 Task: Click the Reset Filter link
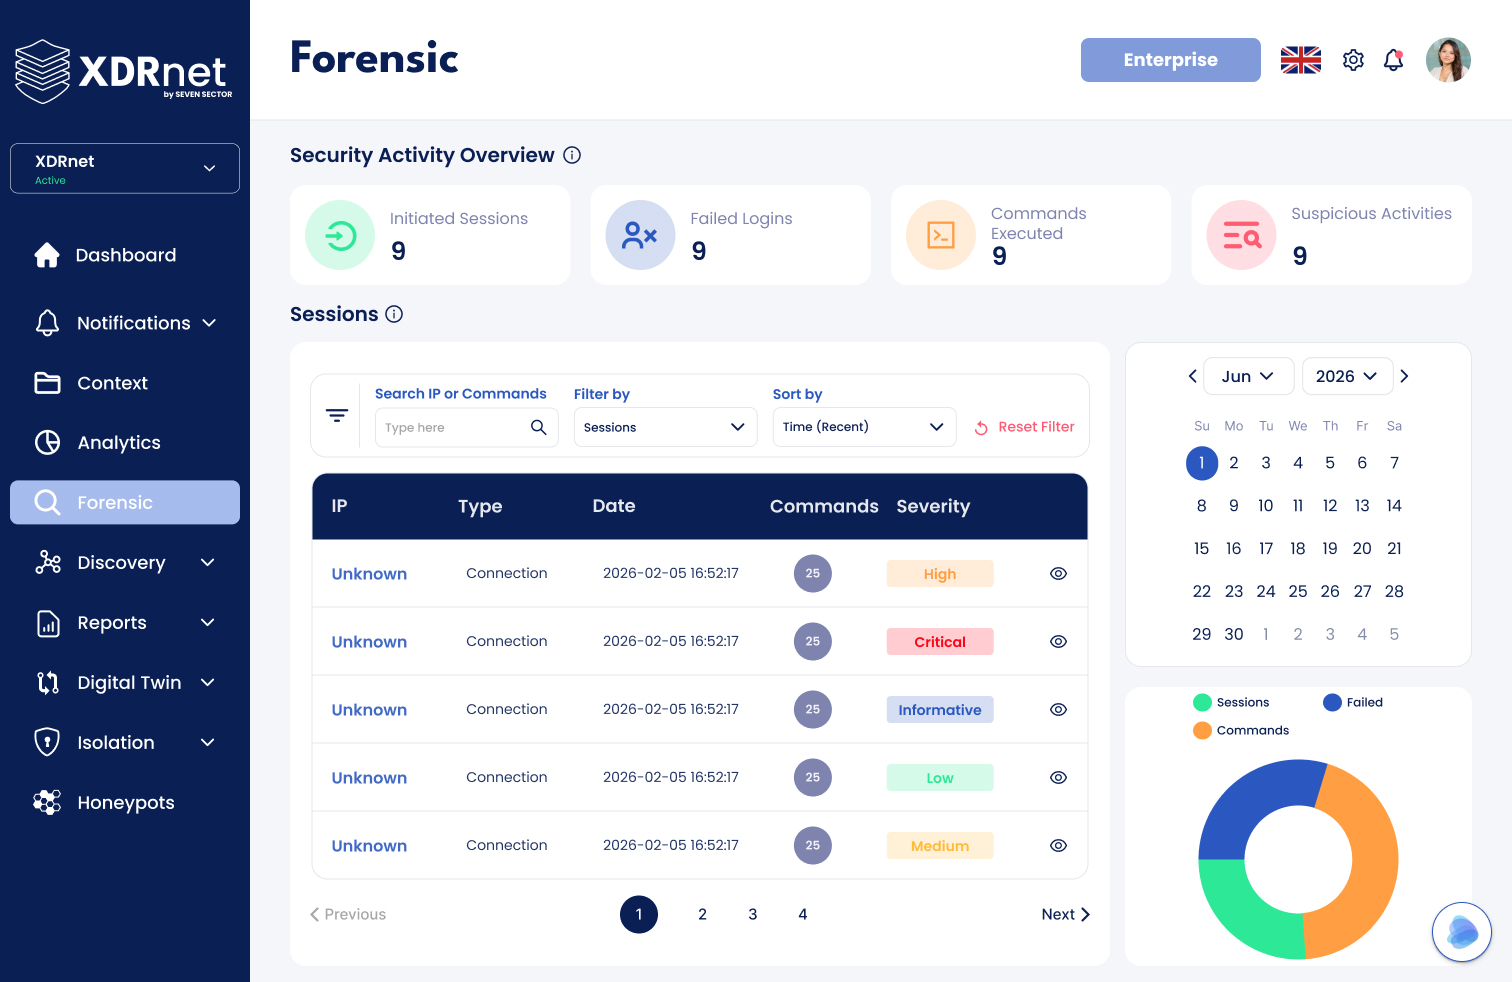[1025, 427]
